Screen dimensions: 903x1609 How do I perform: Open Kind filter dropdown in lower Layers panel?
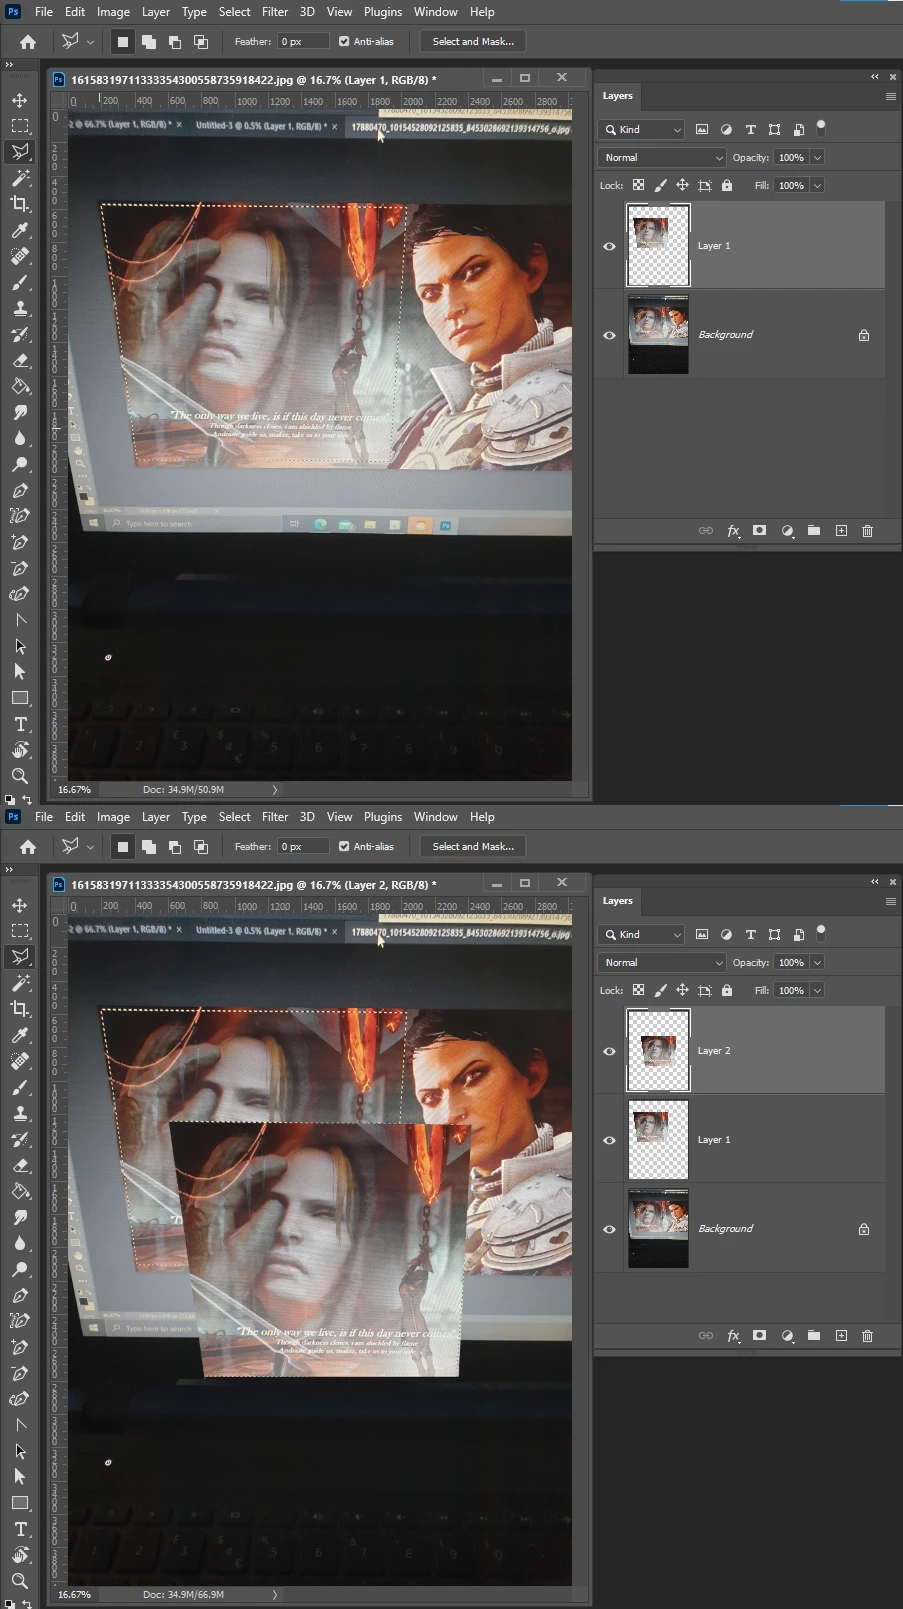642,934
